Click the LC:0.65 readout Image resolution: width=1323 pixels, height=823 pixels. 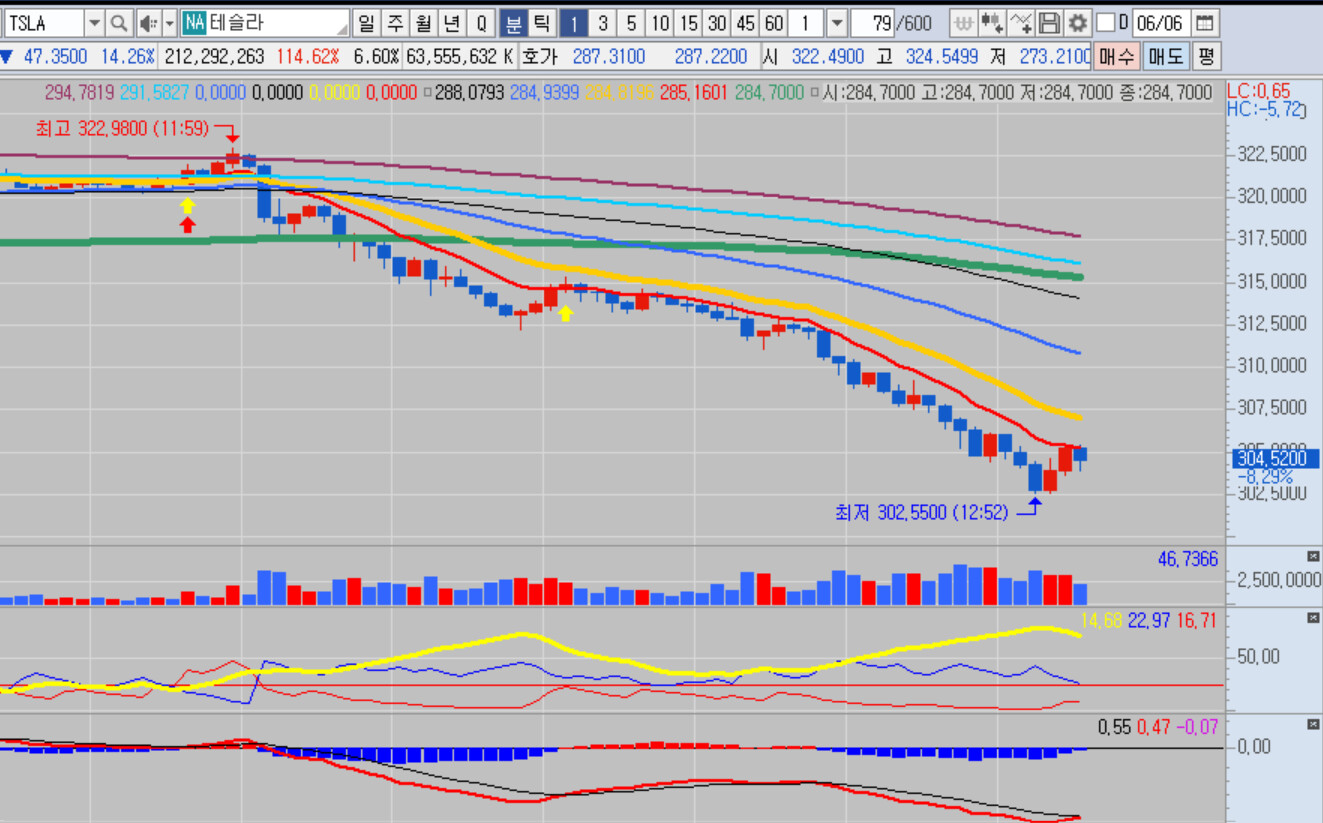pyautogui.click(x=1258, y=91)
